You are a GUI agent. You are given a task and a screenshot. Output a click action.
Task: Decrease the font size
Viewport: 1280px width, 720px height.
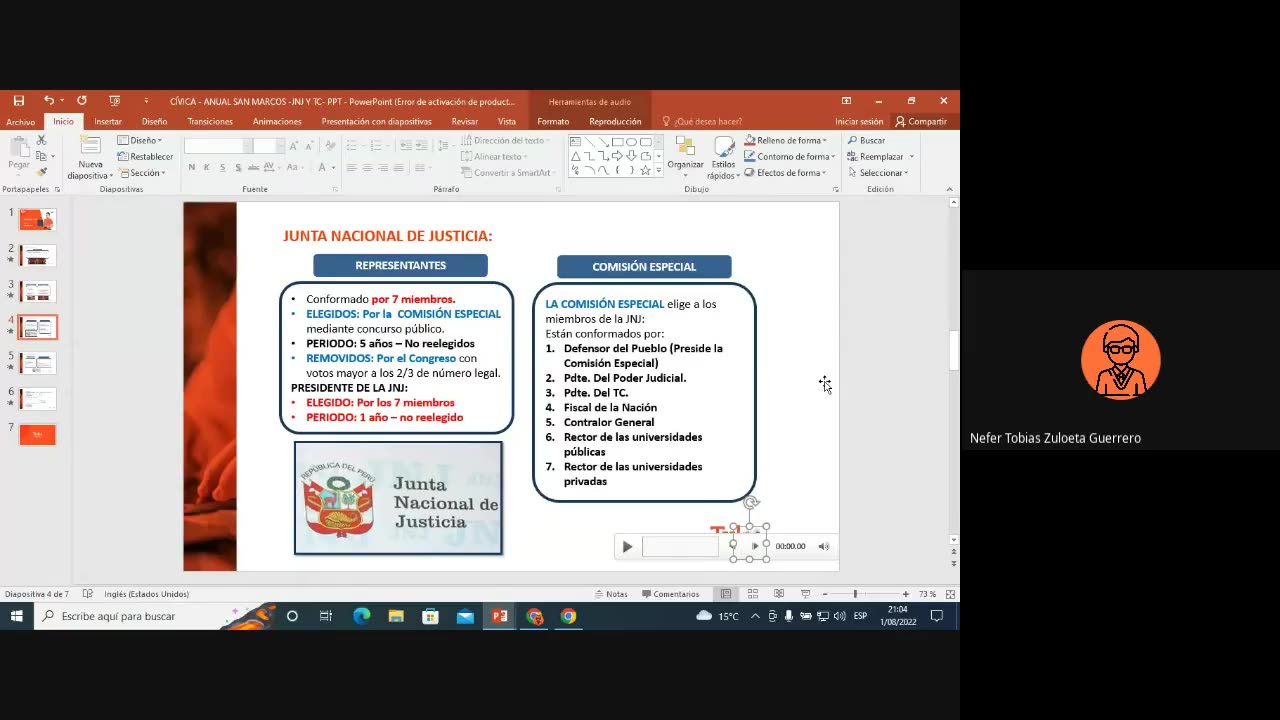tap(309, 146)
